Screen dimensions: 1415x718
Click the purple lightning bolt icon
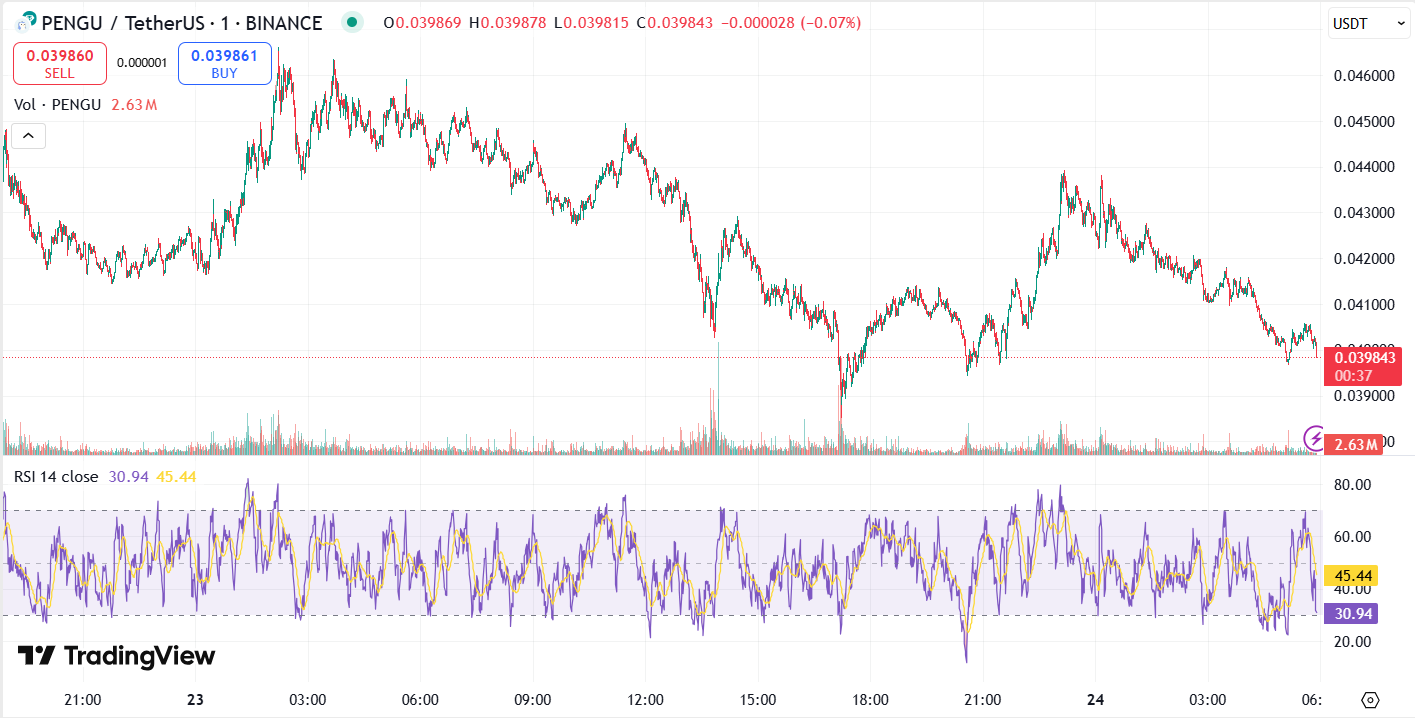pos(1316,437)
